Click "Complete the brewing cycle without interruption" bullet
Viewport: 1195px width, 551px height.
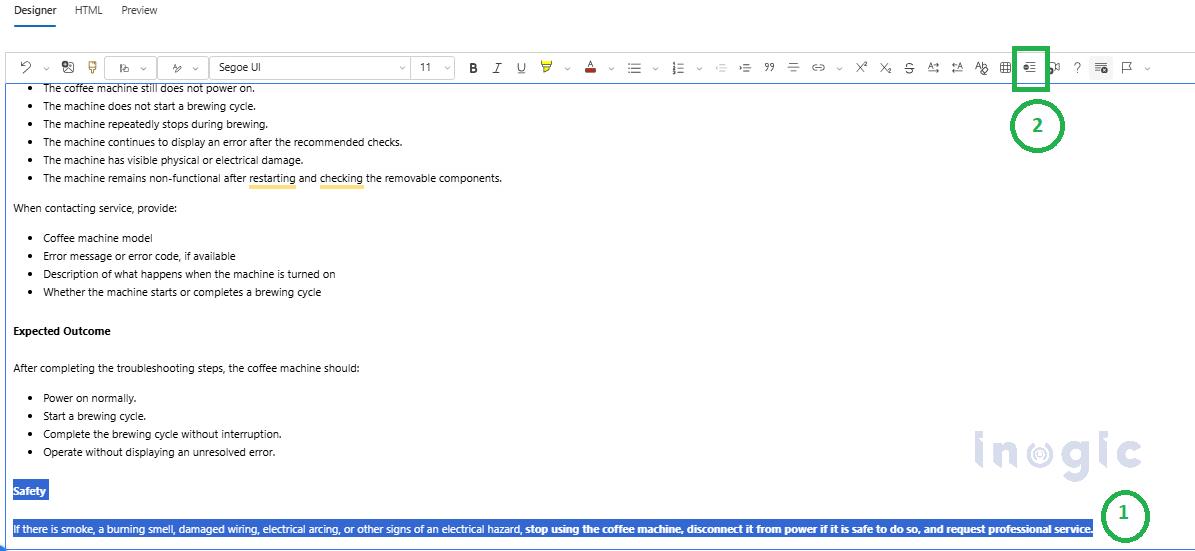tap(162, 434)
